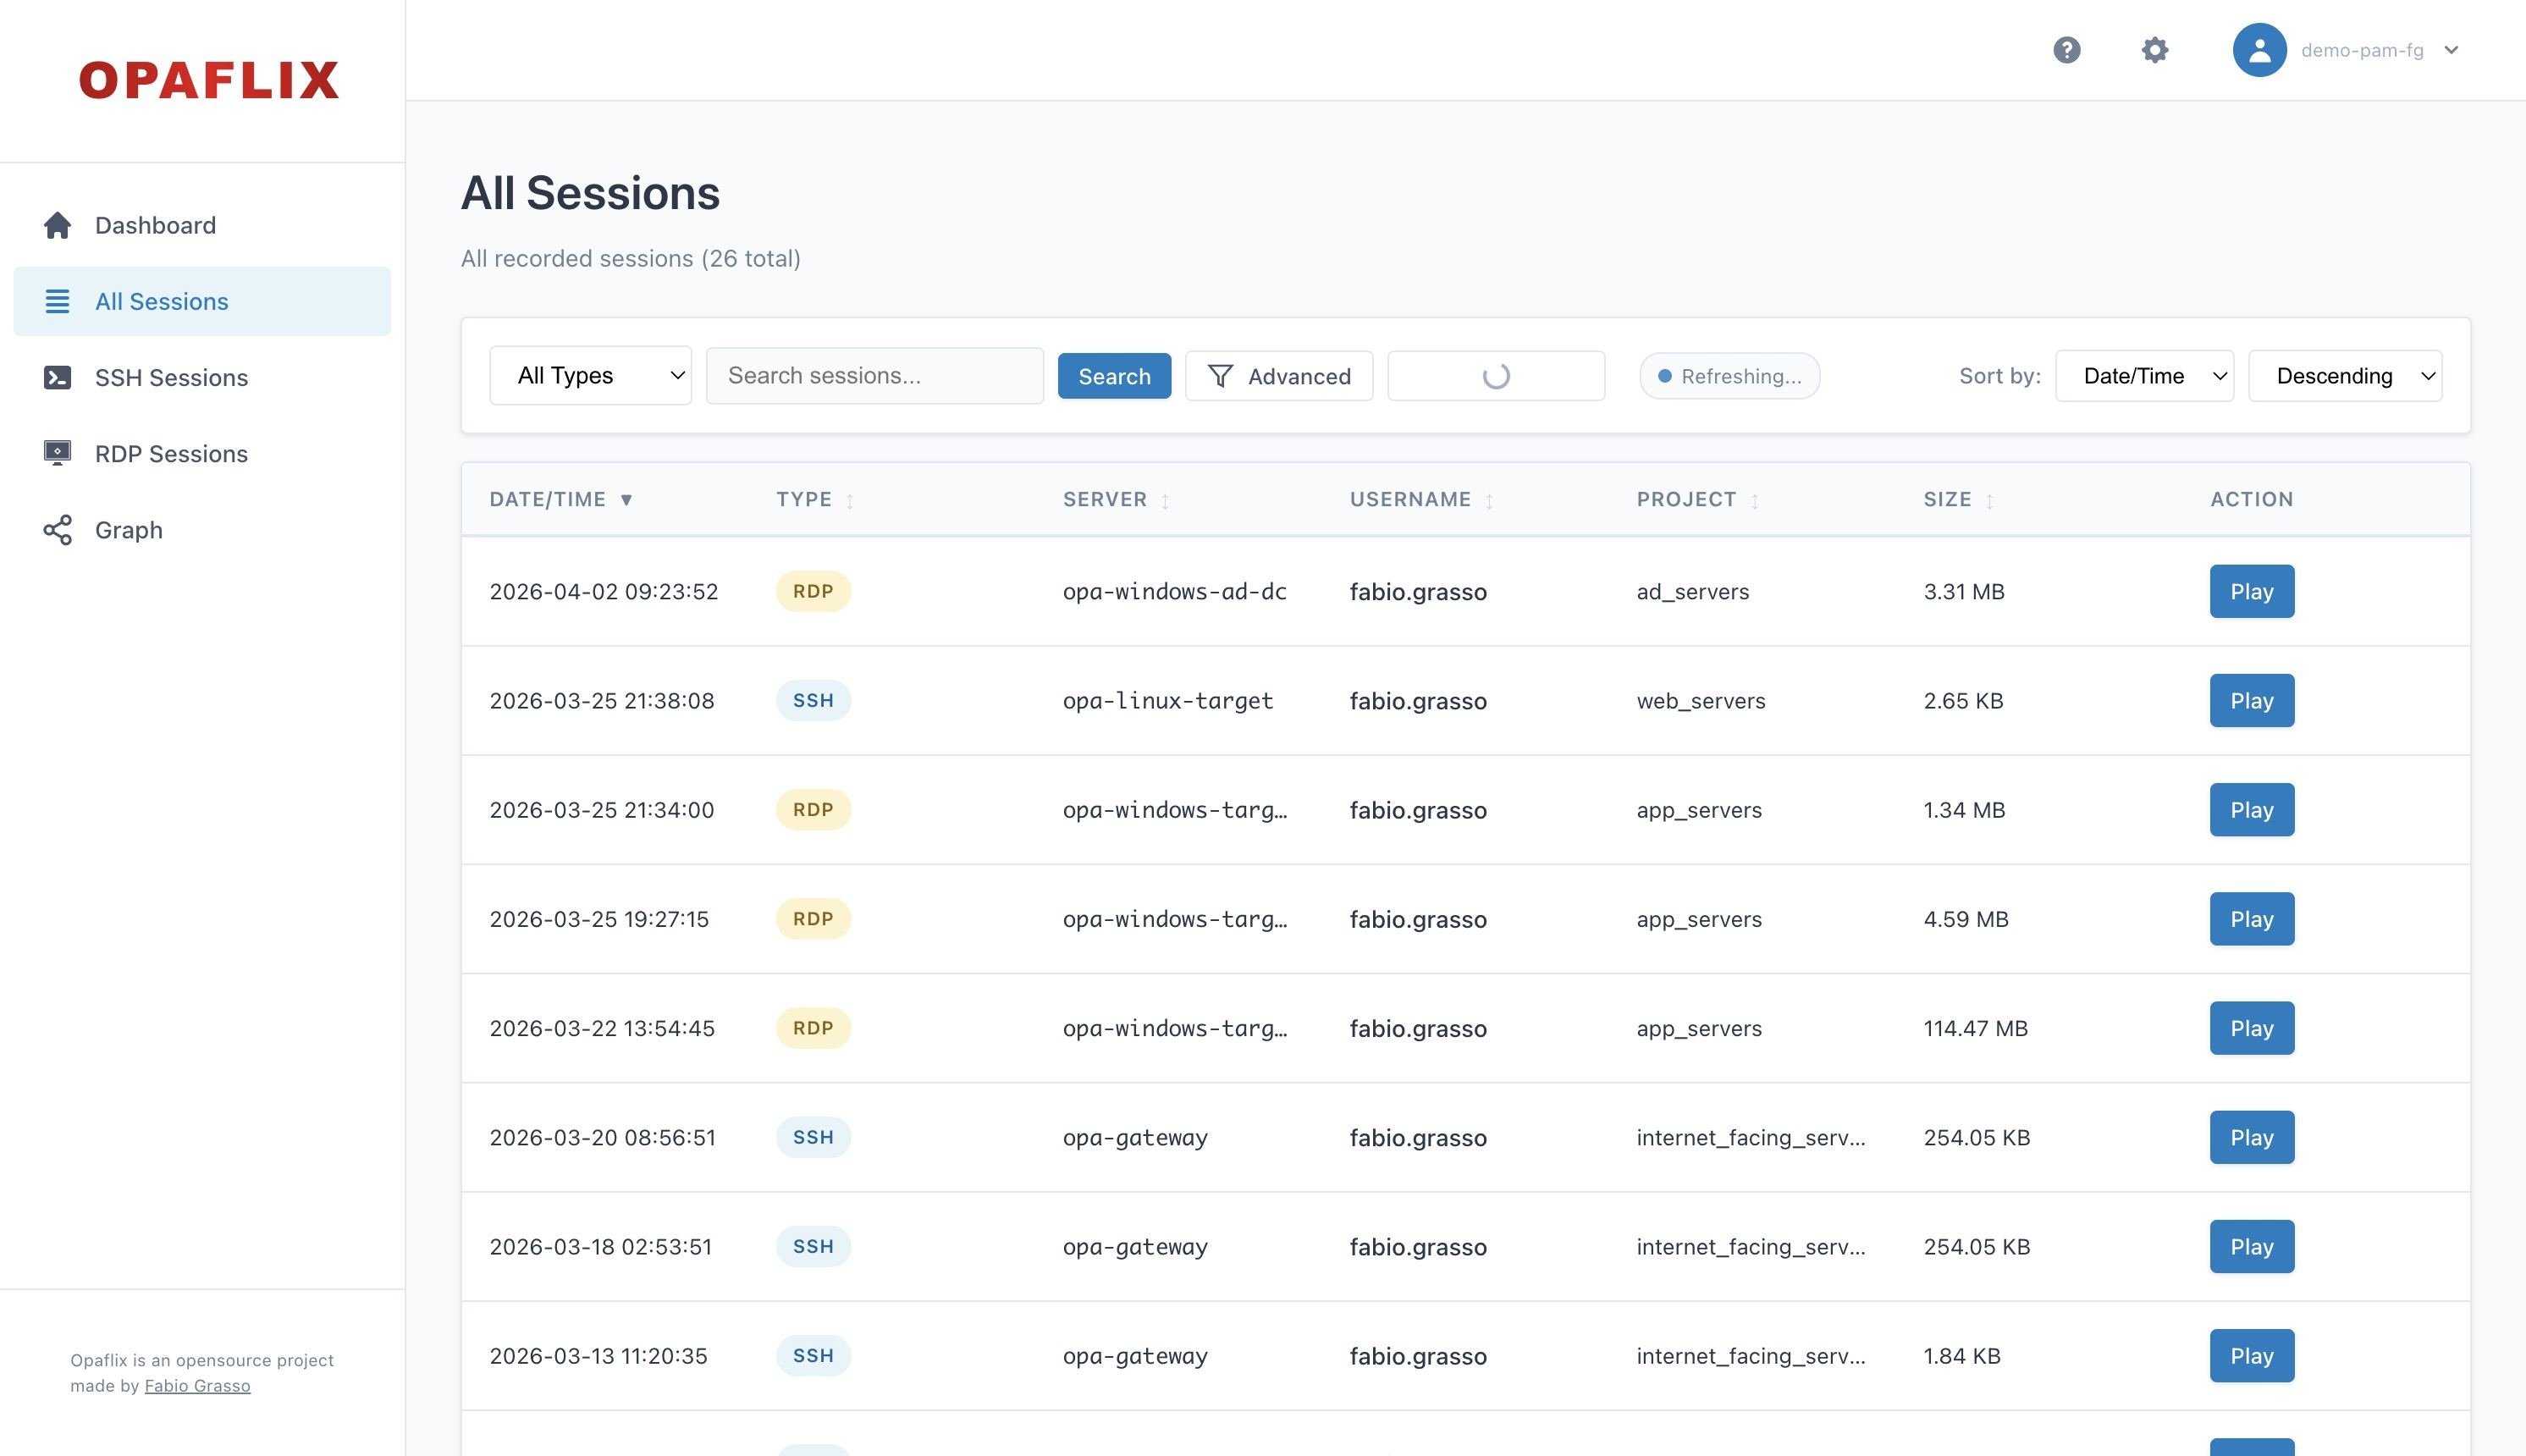The height and width of the screenshot is (1456, 2526).
Task: Click the funnel icon in Advanced
Action: click(1220, 376)
